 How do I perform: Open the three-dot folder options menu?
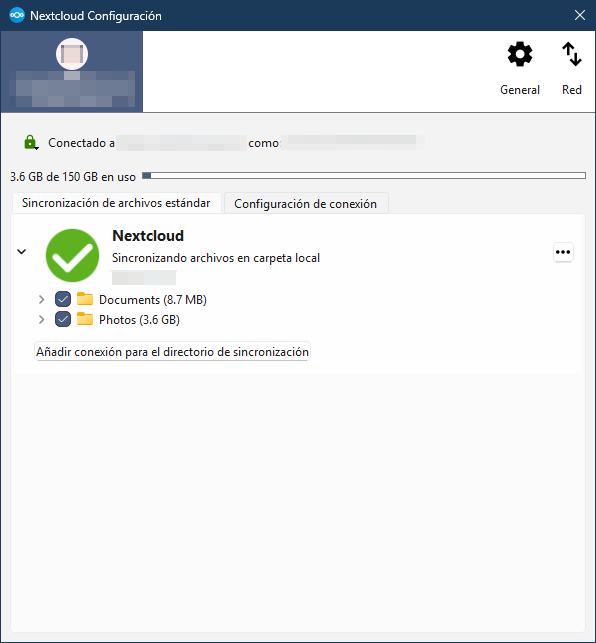563,252
